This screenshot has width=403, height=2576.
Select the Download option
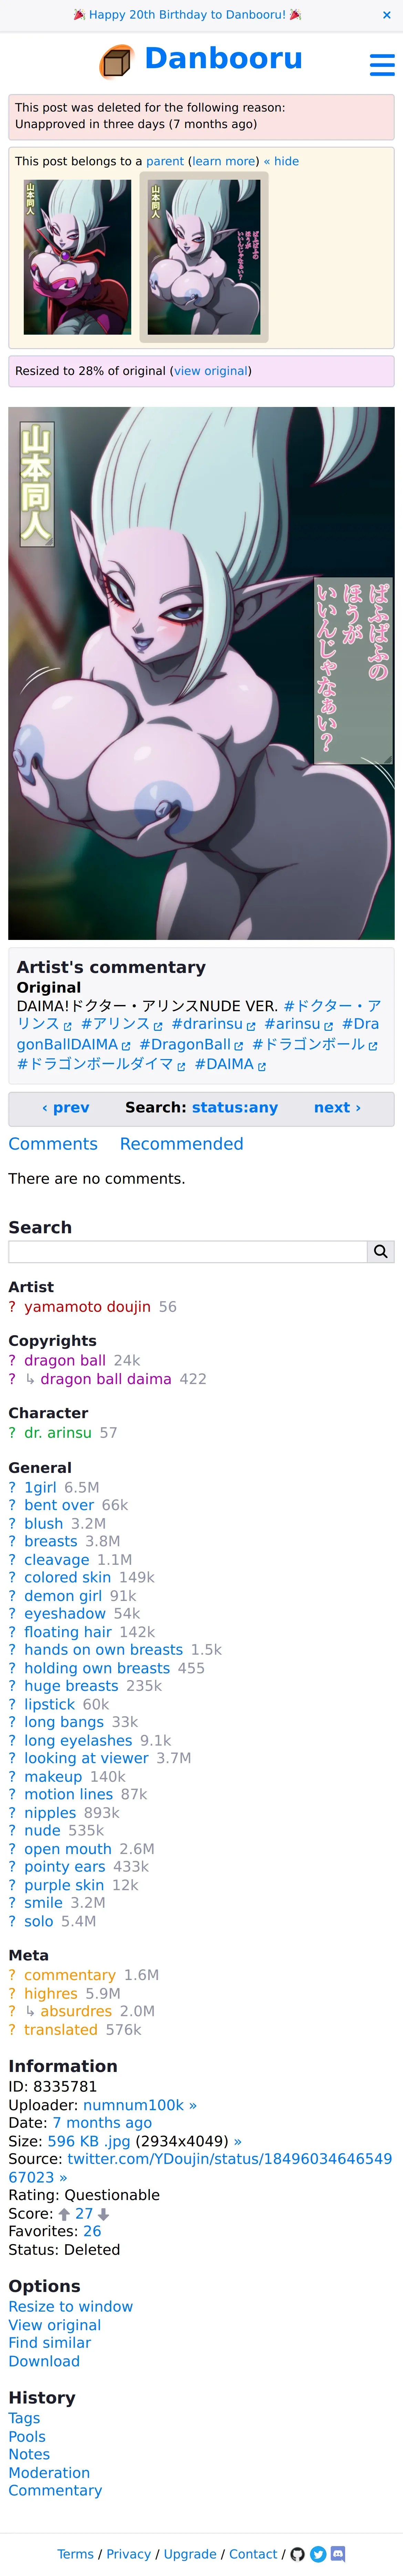tap(44, 2361)
